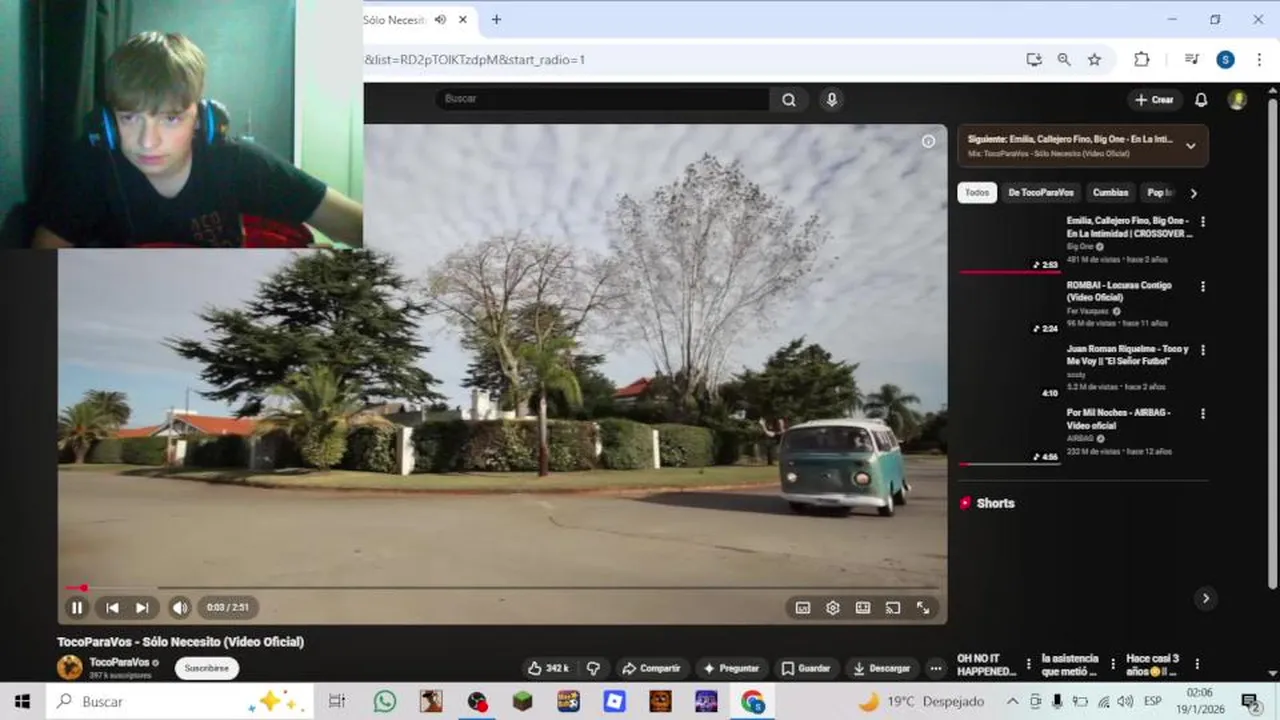Open options for OH NO IT HAPPENED short
This screenshot has width=1280, height=720.
coord(1028,664)
